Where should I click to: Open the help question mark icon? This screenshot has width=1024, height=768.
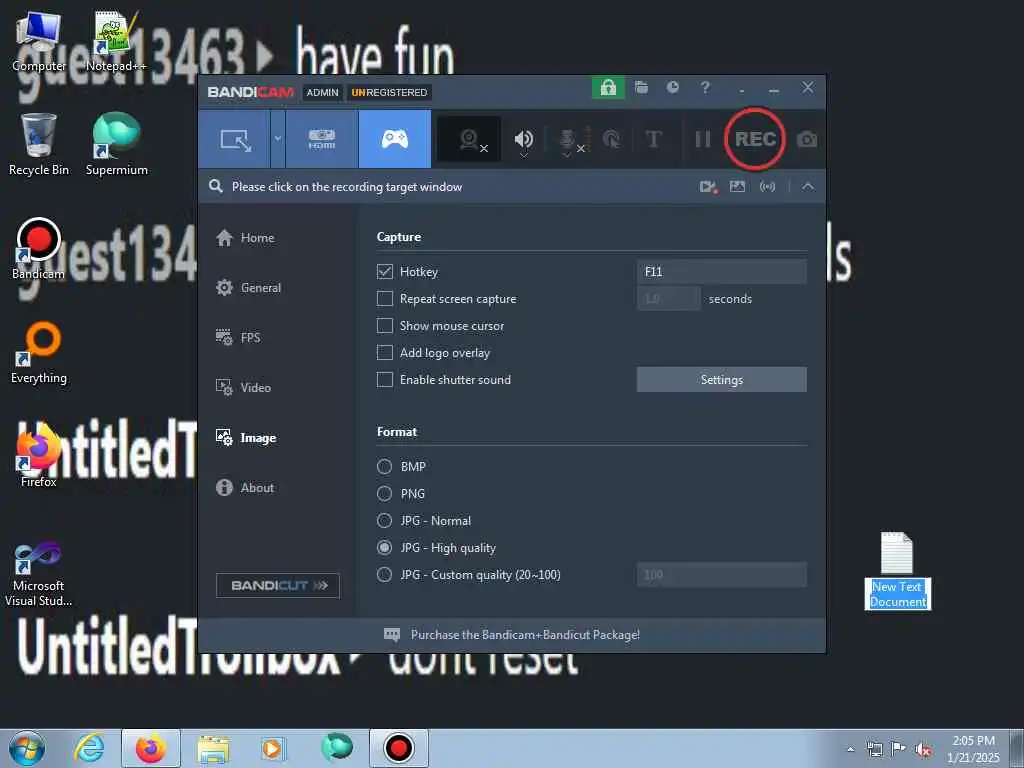pos(705,88)
